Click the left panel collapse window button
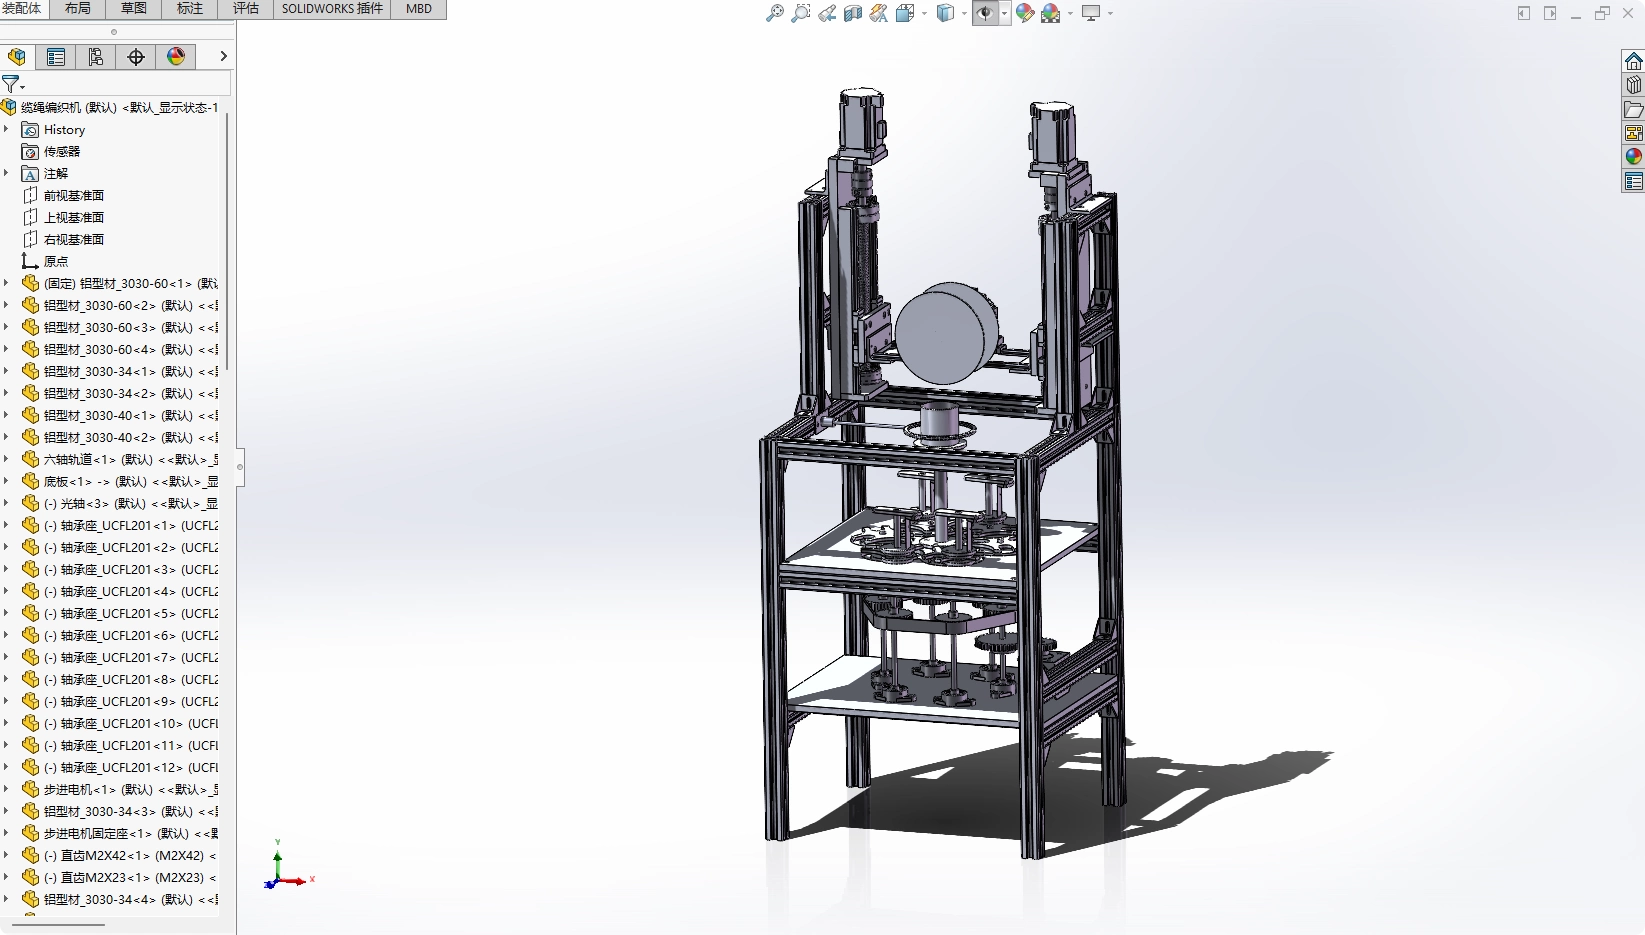1645x935 pixels. 1523,13
